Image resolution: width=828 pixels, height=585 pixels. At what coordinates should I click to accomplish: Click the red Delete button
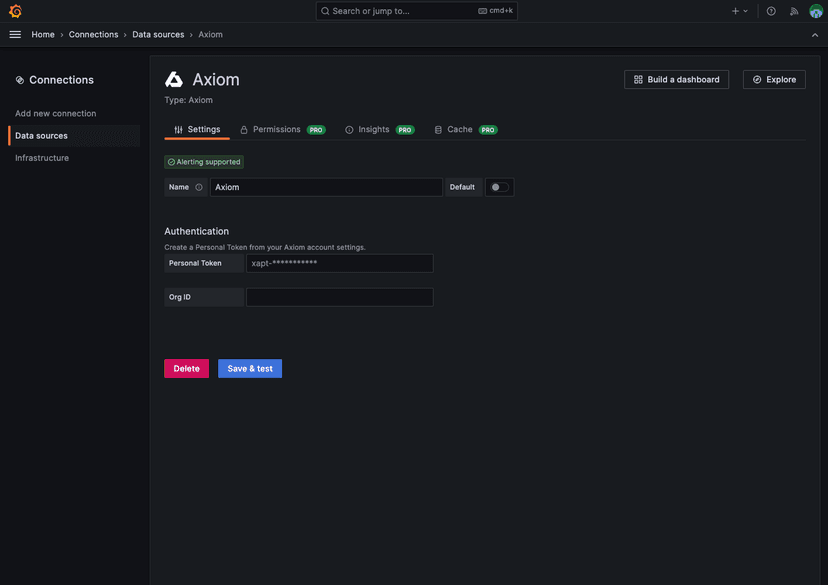tap(186, 367)
